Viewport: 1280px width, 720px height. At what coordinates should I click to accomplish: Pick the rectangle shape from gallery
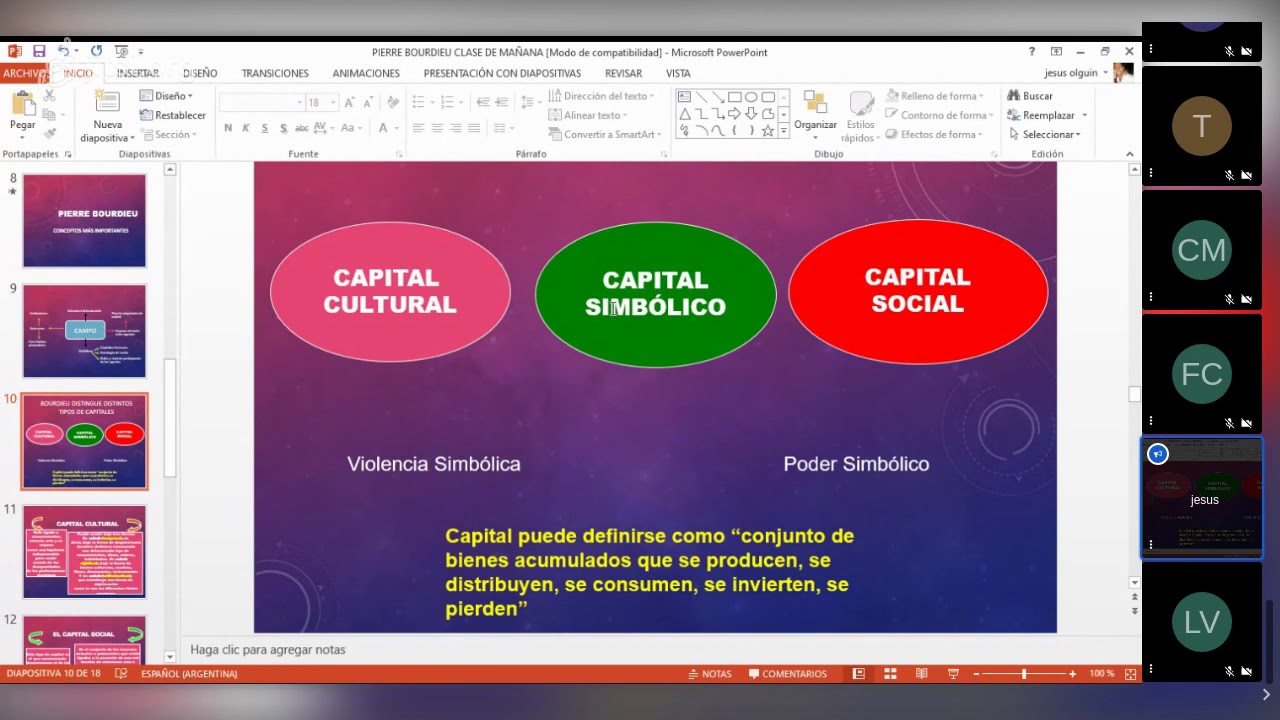(735, 97)
